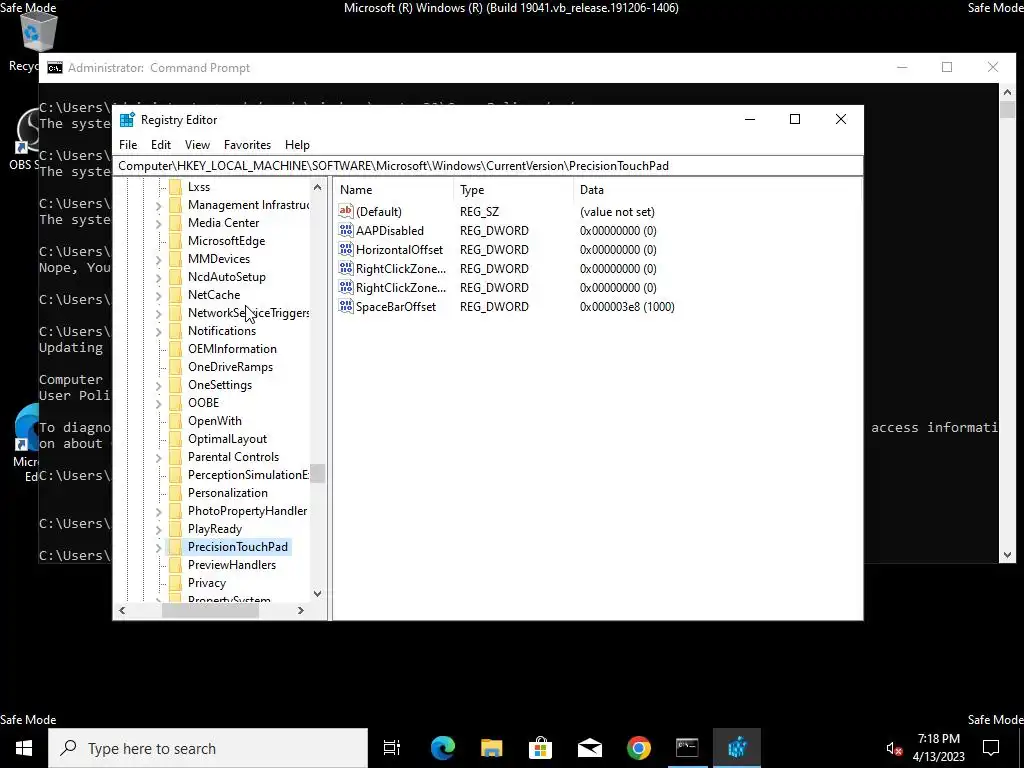
Task: Switch to Command Prompt taskbar icon
Action: 687,748
